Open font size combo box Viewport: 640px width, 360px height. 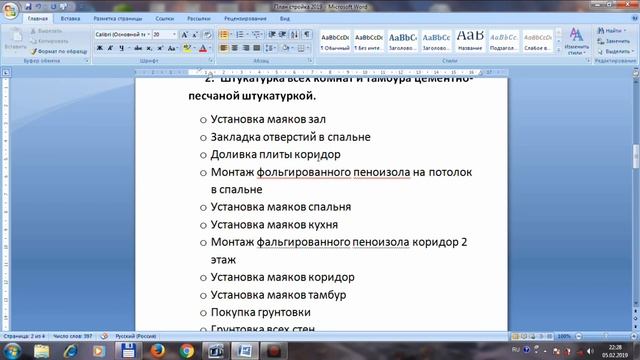coord(164,35)
